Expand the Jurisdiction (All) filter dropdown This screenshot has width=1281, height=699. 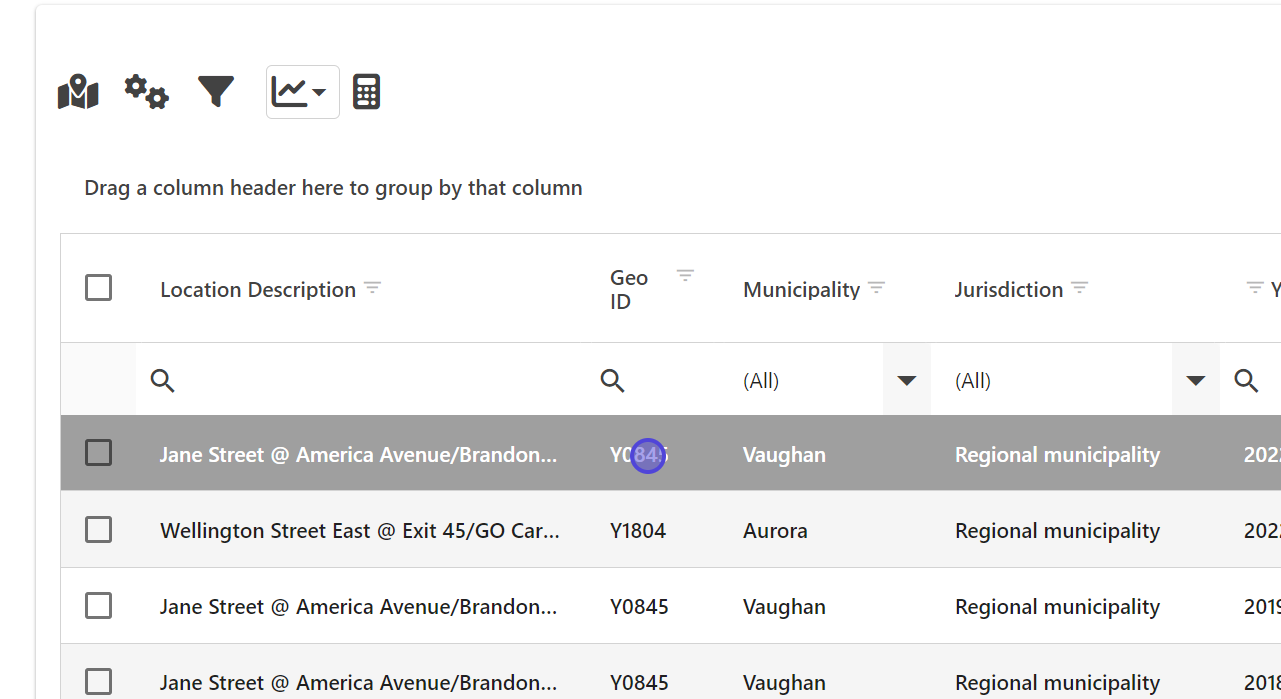pyautogui.click(x=1195, y=380)
